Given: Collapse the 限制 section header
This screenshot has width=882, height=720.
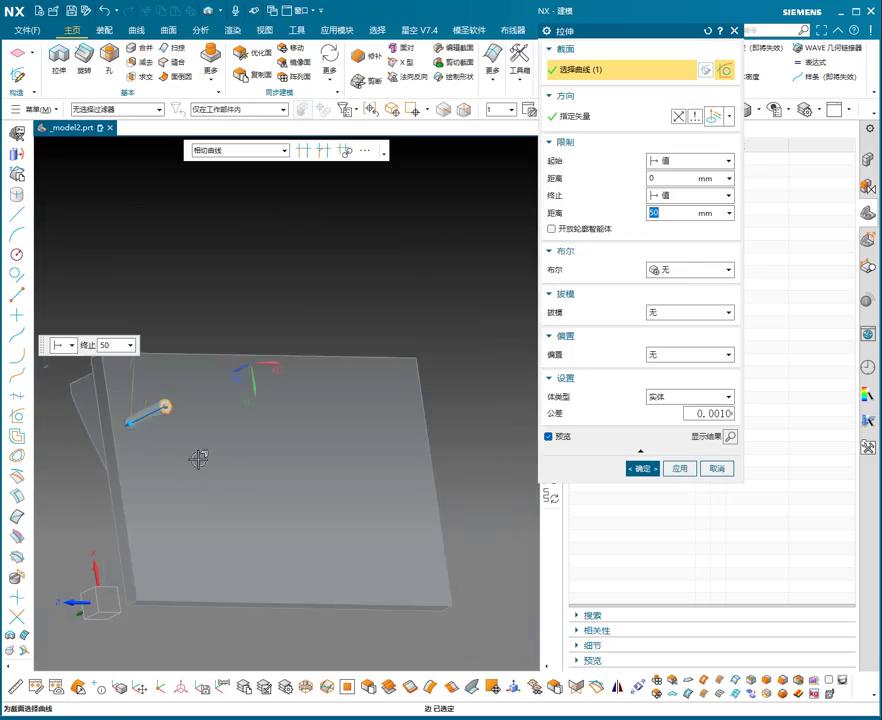Looking at the screenshot, I should coord(565,142).
